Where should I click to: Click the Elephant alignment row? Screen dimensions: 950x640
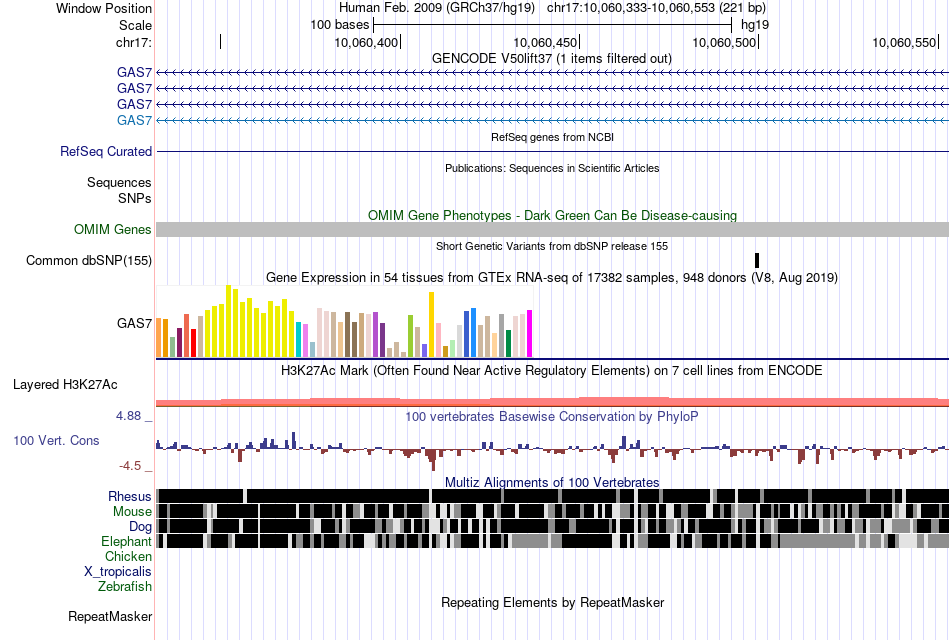click(553, 541)
